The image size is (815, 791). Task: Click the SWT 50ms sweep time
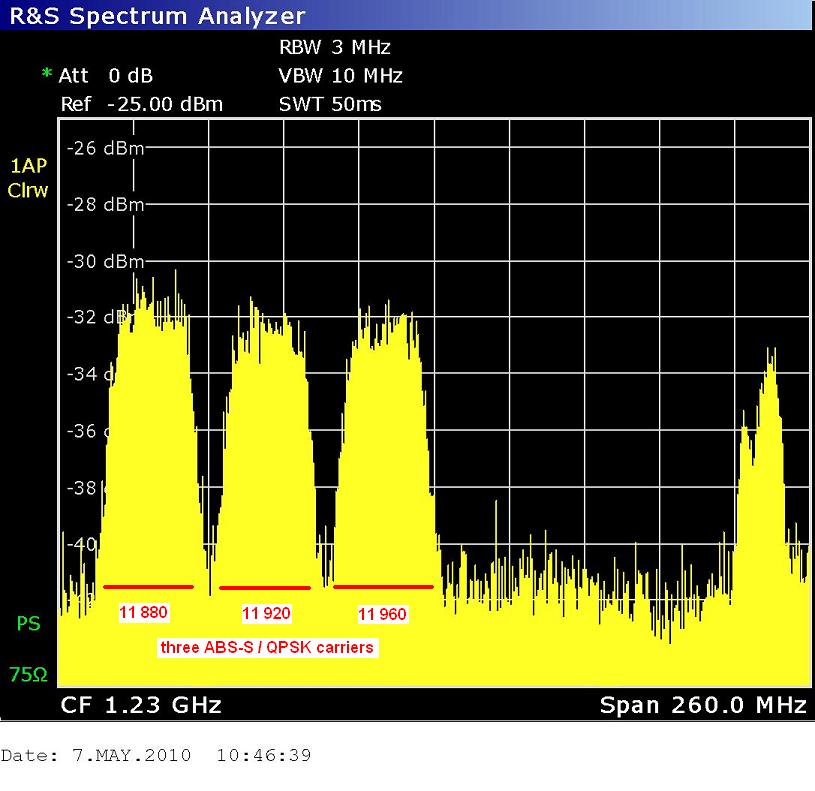click(x=330, y=104)
